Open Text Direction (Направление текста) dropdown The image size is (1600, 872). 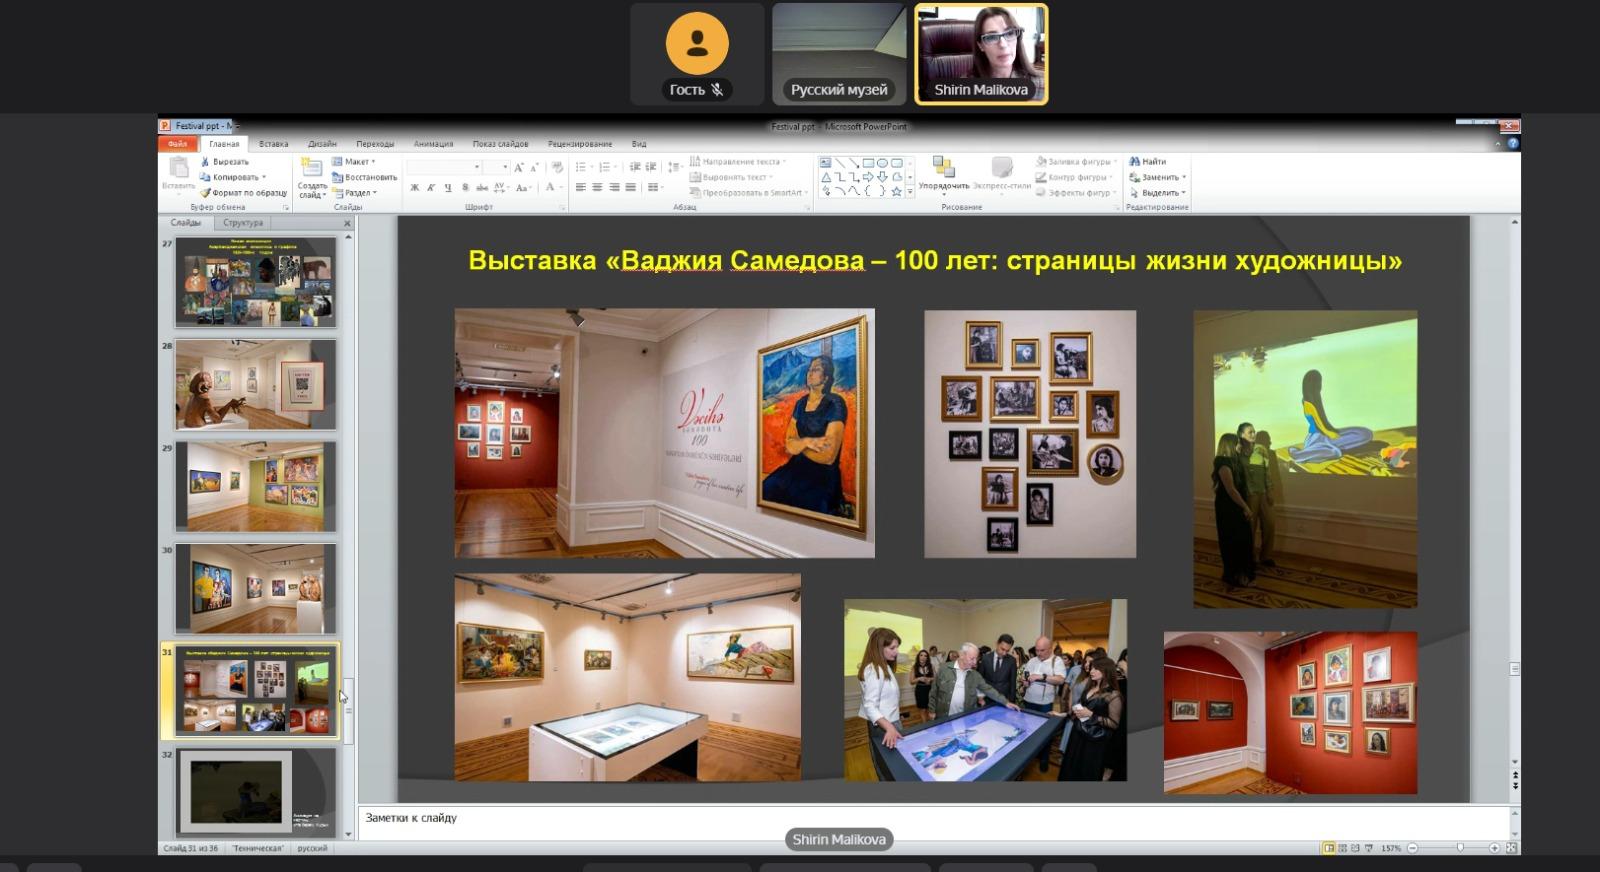(x=737, y=161)
